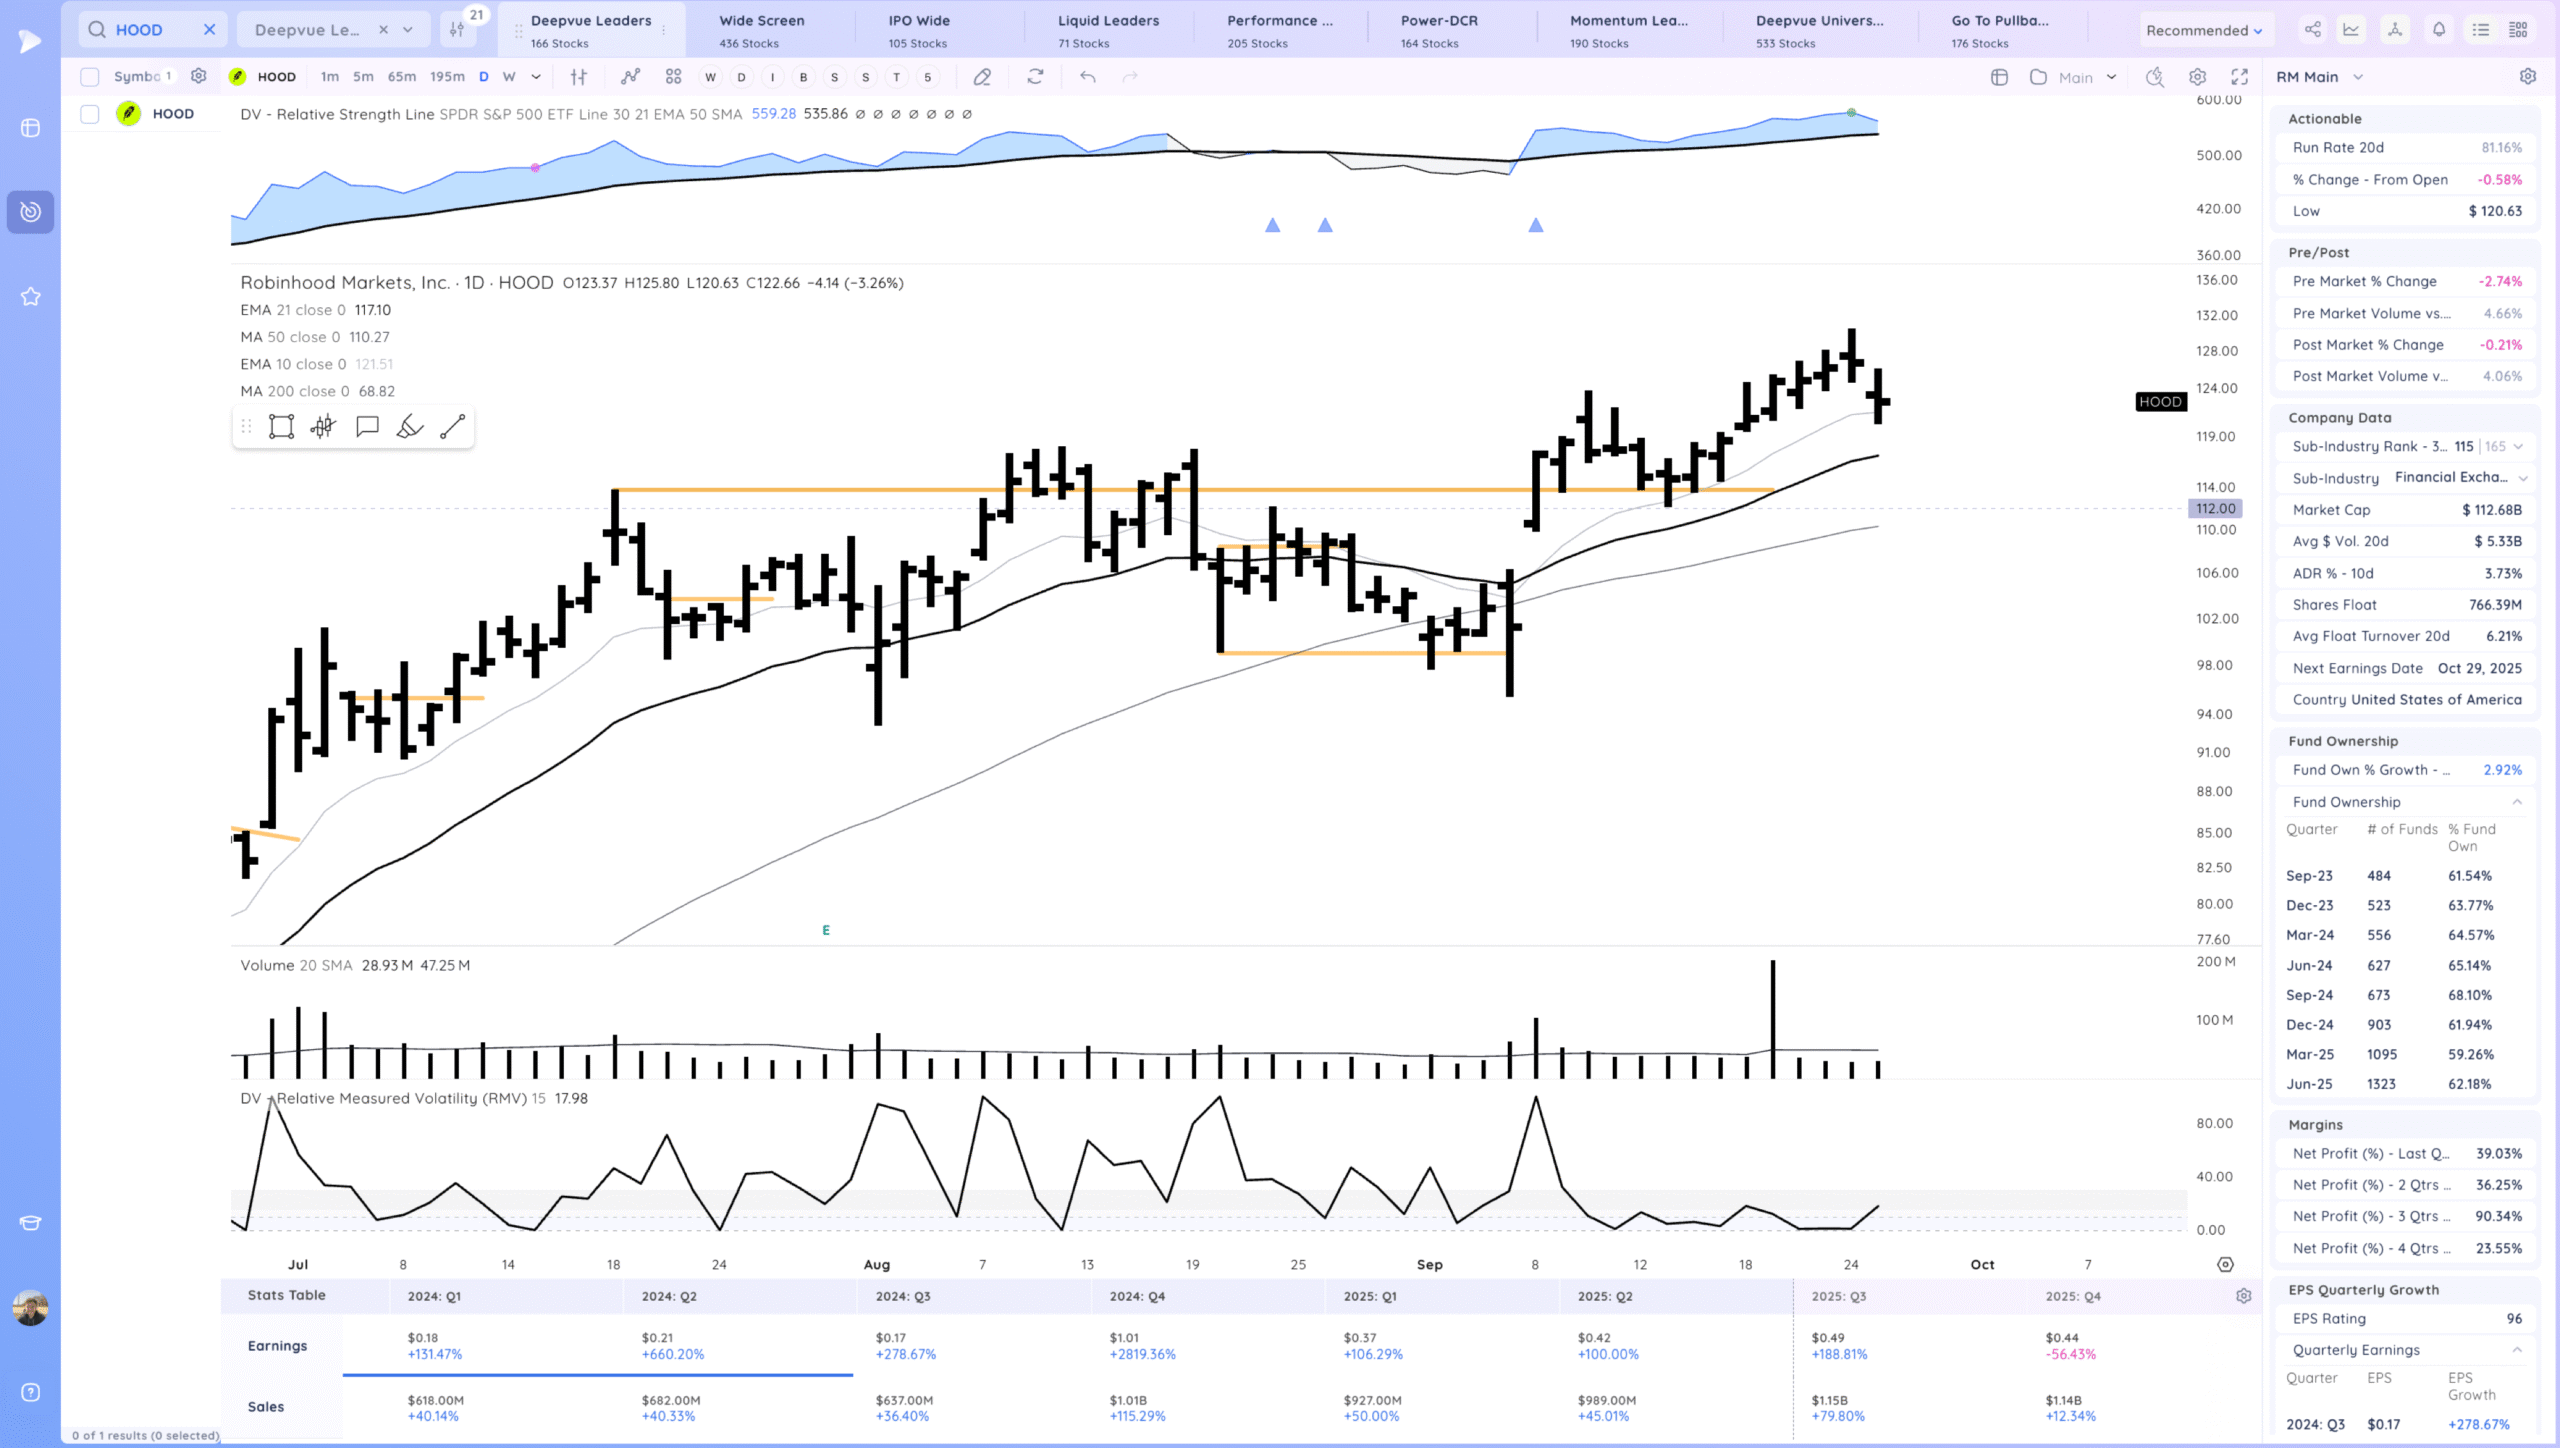2560x1448 pixels.
Task: Select the 195m timeframe
Action: pyautogui.click(x=447, y=77)
